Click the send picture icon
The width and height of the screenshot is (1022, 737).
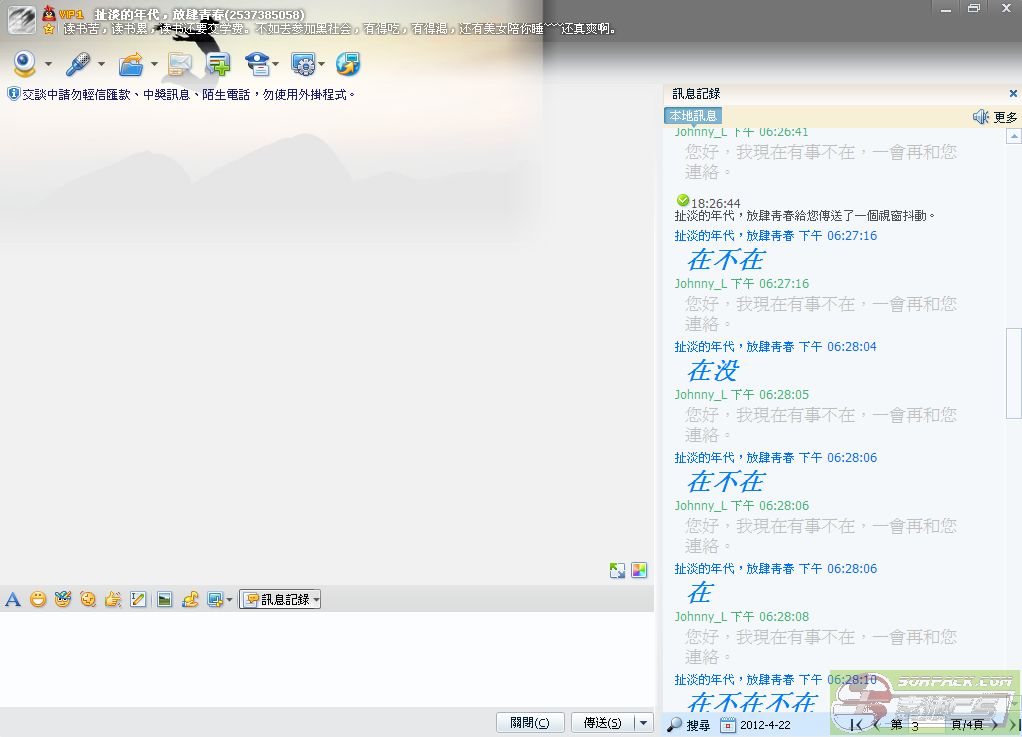coord(164,600)
